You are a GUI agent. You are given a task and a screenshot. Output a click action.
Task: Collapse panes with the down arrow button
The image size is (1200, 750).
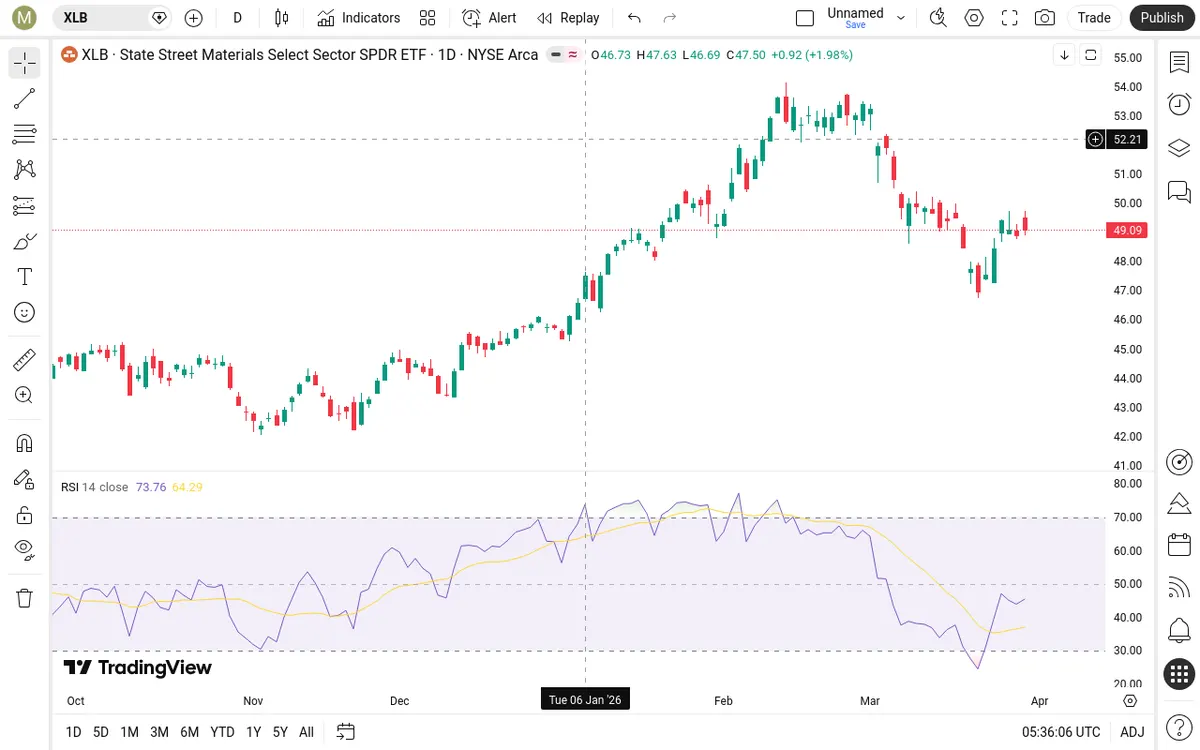[1064, 55]
